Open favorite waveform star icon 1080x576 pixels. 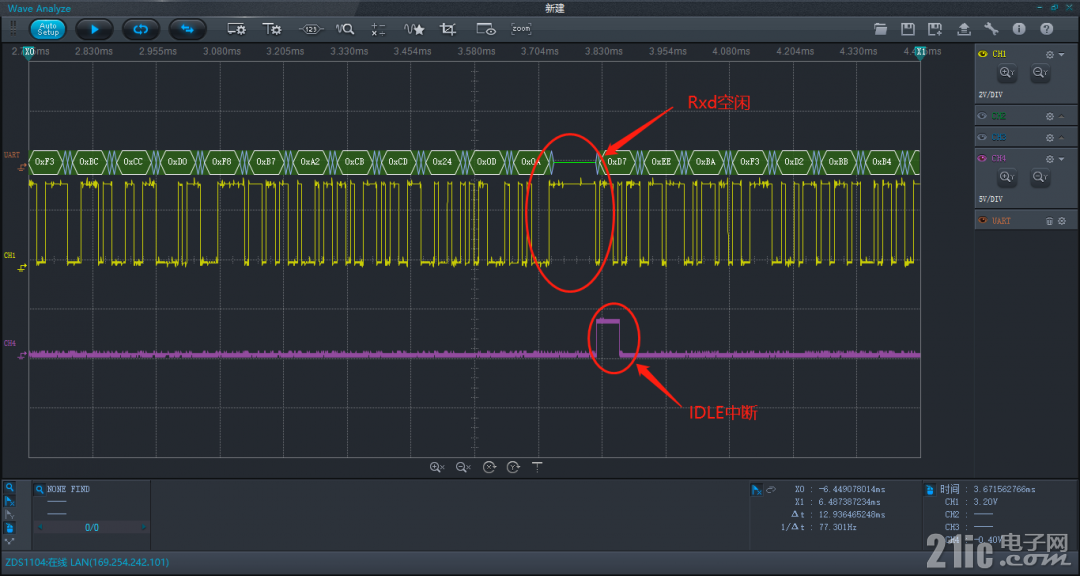[414, 29]
